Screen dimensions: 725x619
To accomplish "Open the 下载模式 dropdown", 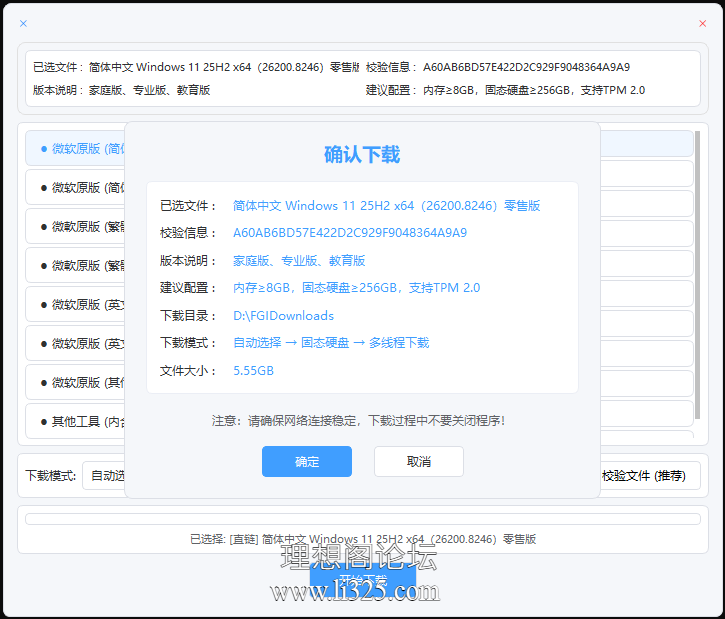I will tap(104, 475).
